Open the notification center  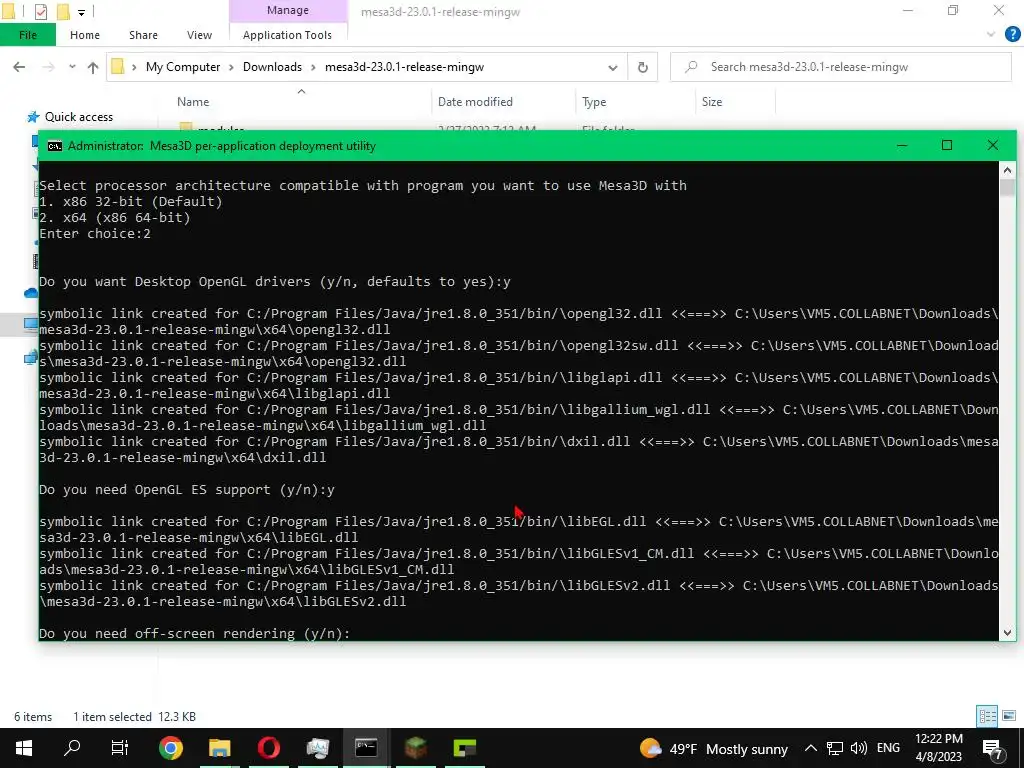(x=993, y=748)
